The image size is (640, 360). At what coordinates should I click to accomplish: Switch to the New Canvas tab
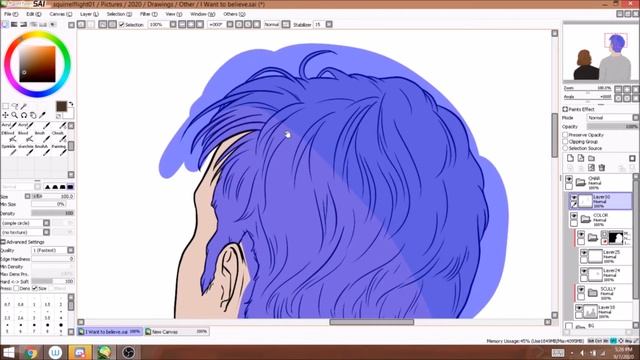tap(176, 332)
